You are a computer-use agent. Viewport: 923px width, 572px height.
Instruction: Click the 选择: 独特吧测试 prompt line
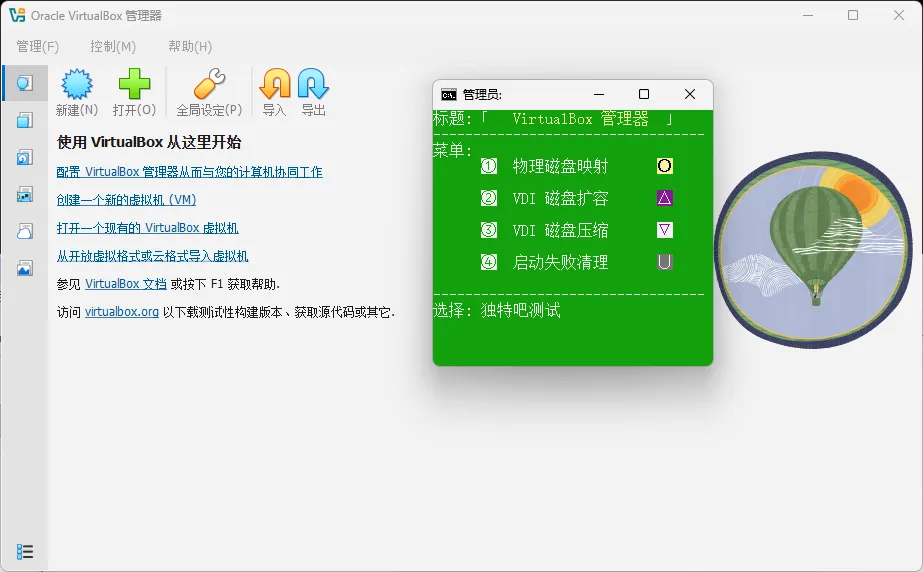(x=497, y=310)
